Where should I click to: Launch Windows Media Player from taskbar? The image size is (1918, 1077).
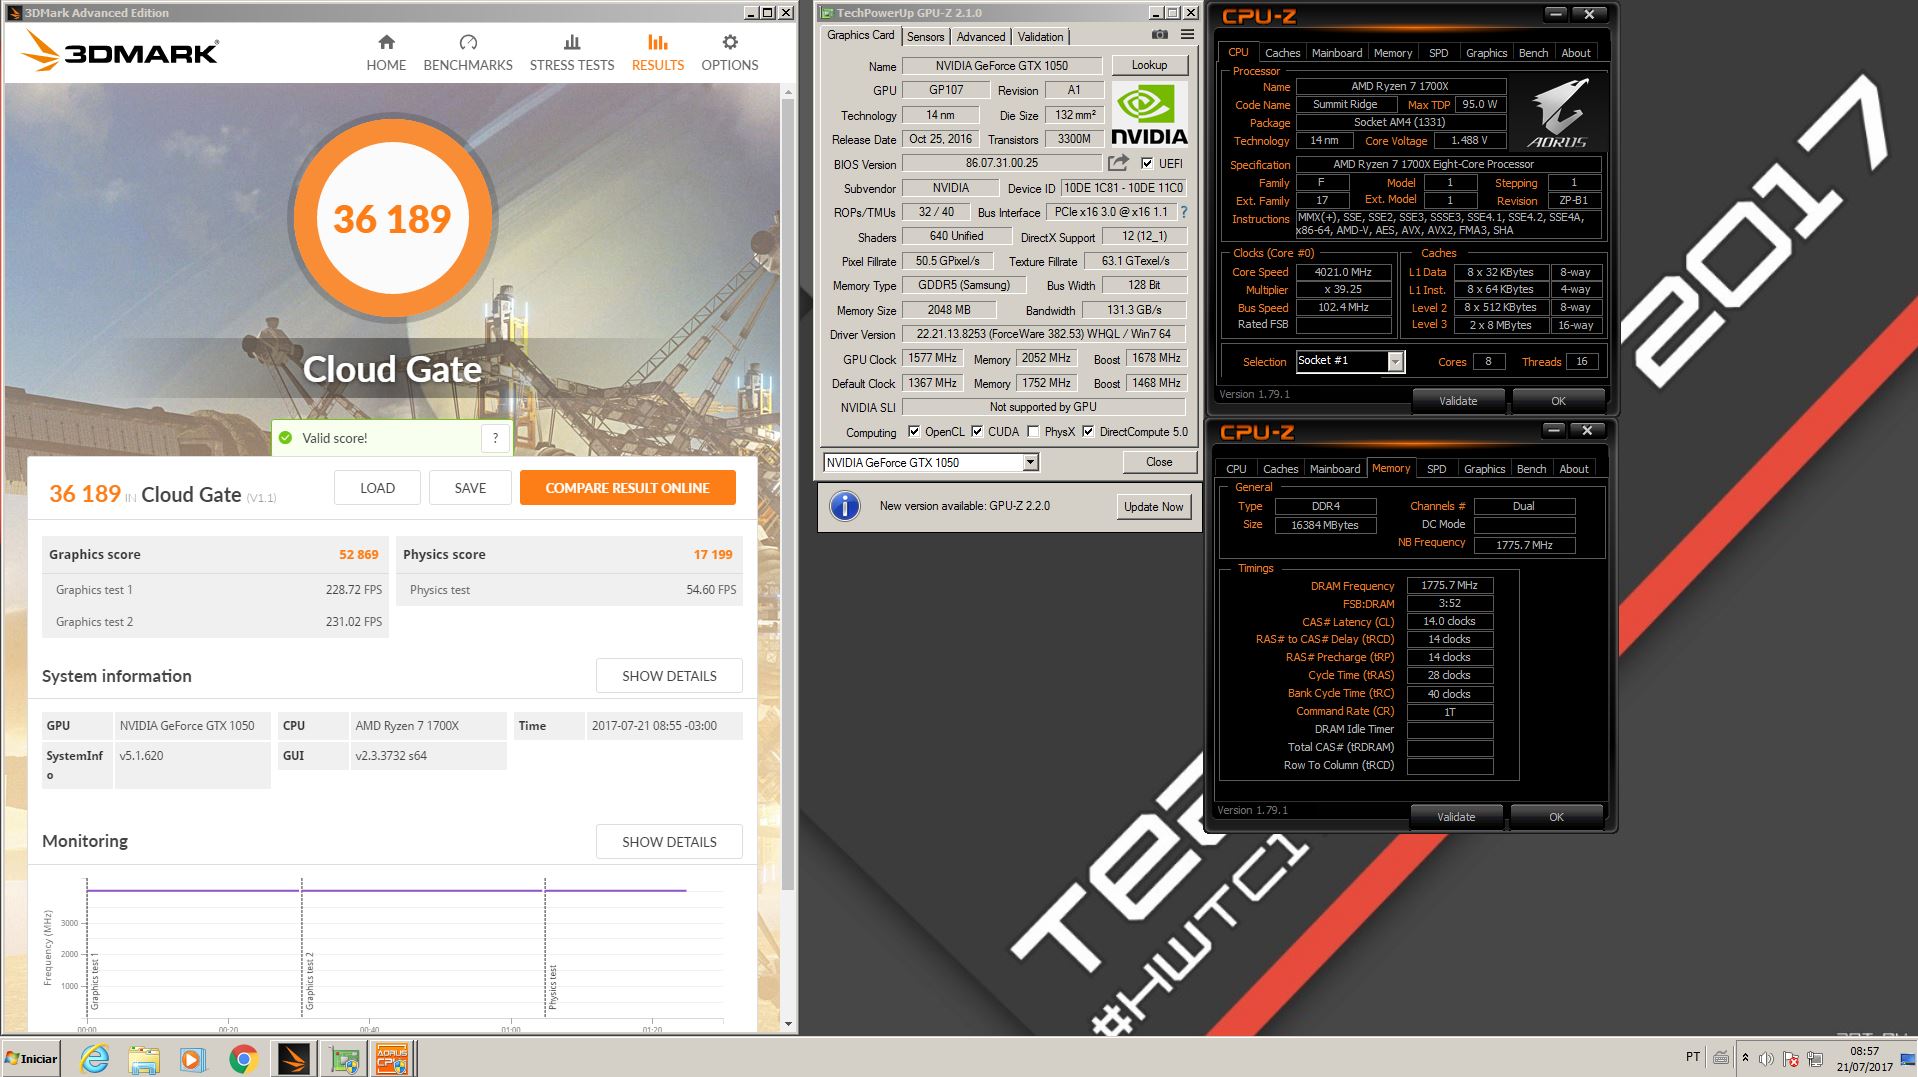(x=193, y=1059)
